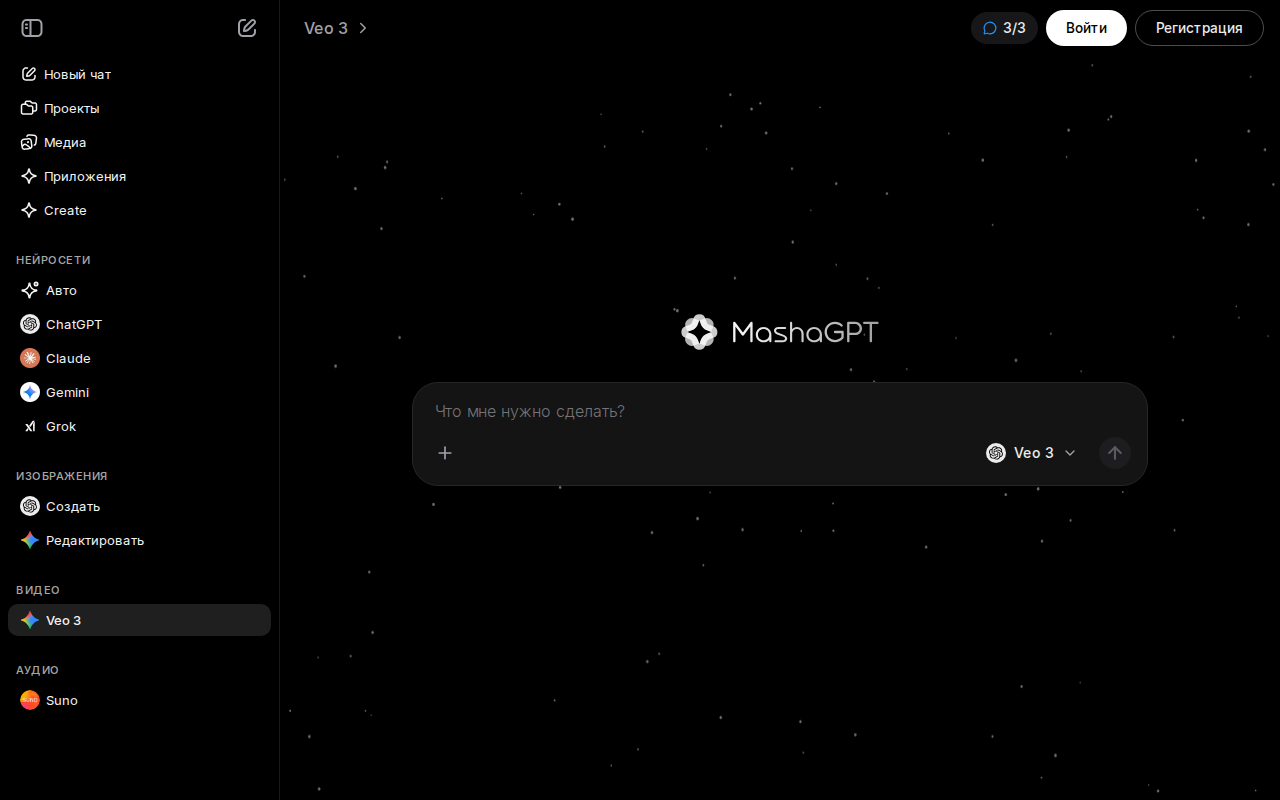The height and width of the screenshot is (800, 1280).
Task: Click the send arrow button
Action: coord(1115,453)
